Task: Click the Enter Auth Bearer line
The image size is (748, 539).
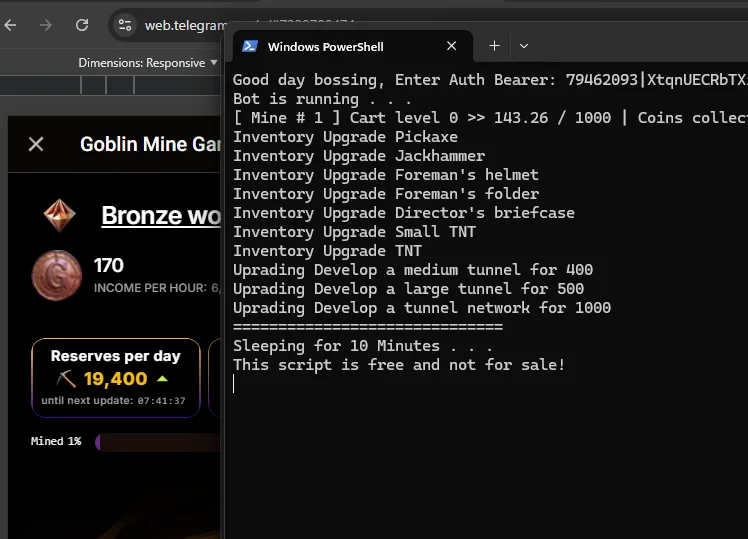Action: tap(490, 80)
